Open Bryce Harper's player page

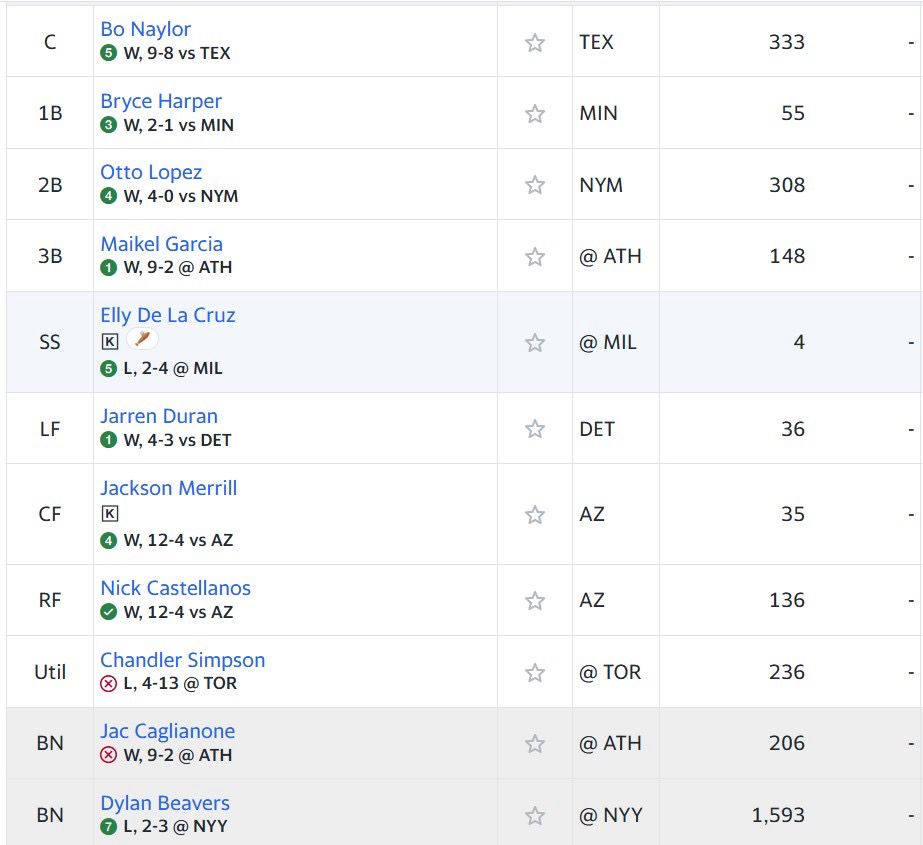(x=161, y=101)
